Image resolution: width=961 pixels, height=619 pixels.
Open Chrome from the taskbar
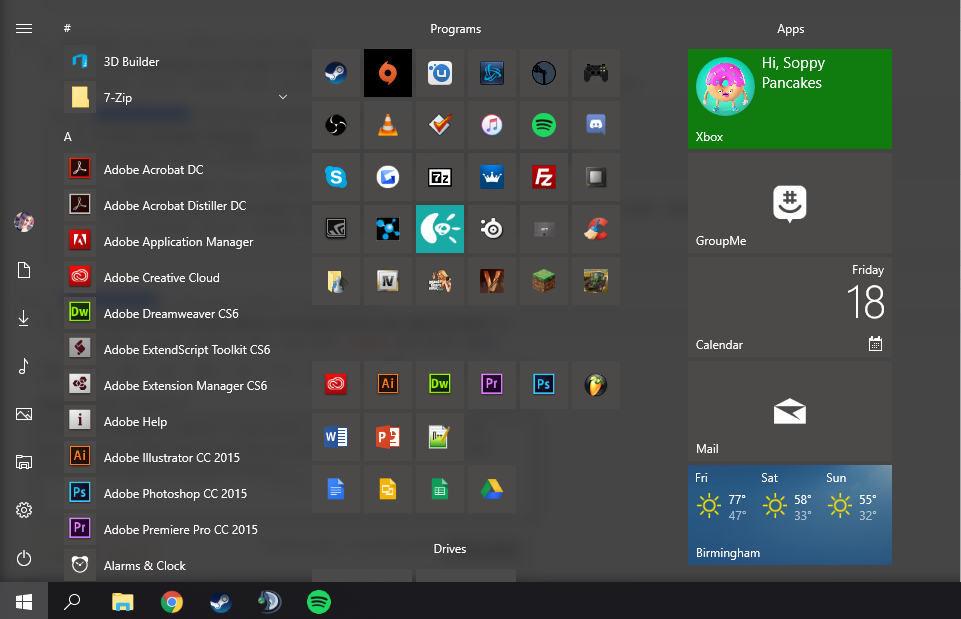click(171, 601)
